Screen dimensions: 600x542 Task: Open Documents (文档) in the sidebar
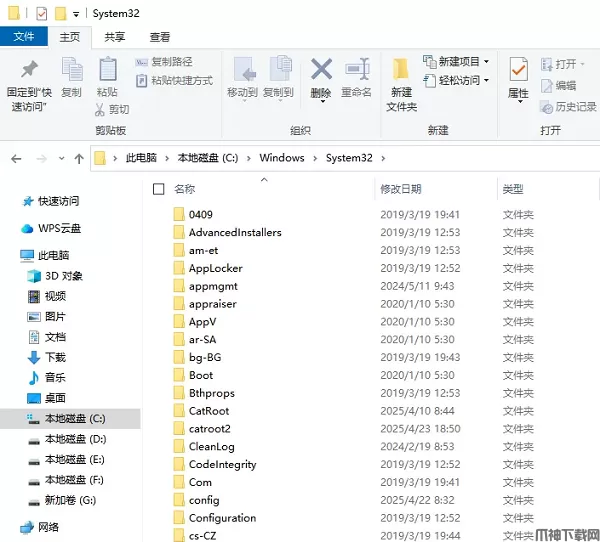(x=47, y=337)
